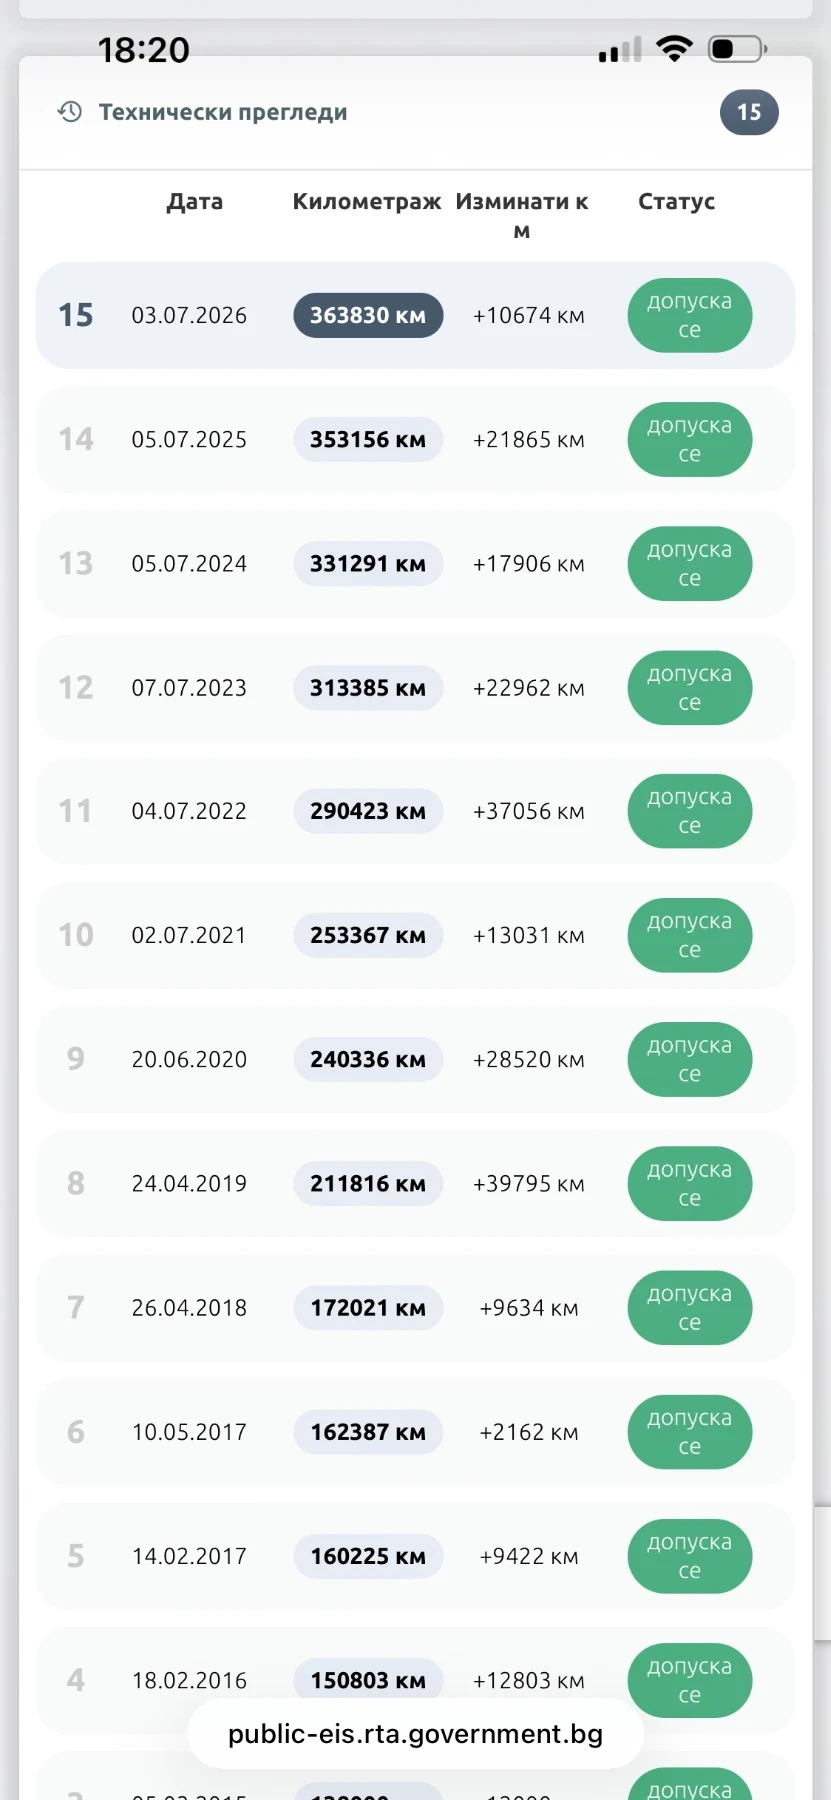
Task: Click the допуска се status for inspection 15
Action: coord(690,315)
